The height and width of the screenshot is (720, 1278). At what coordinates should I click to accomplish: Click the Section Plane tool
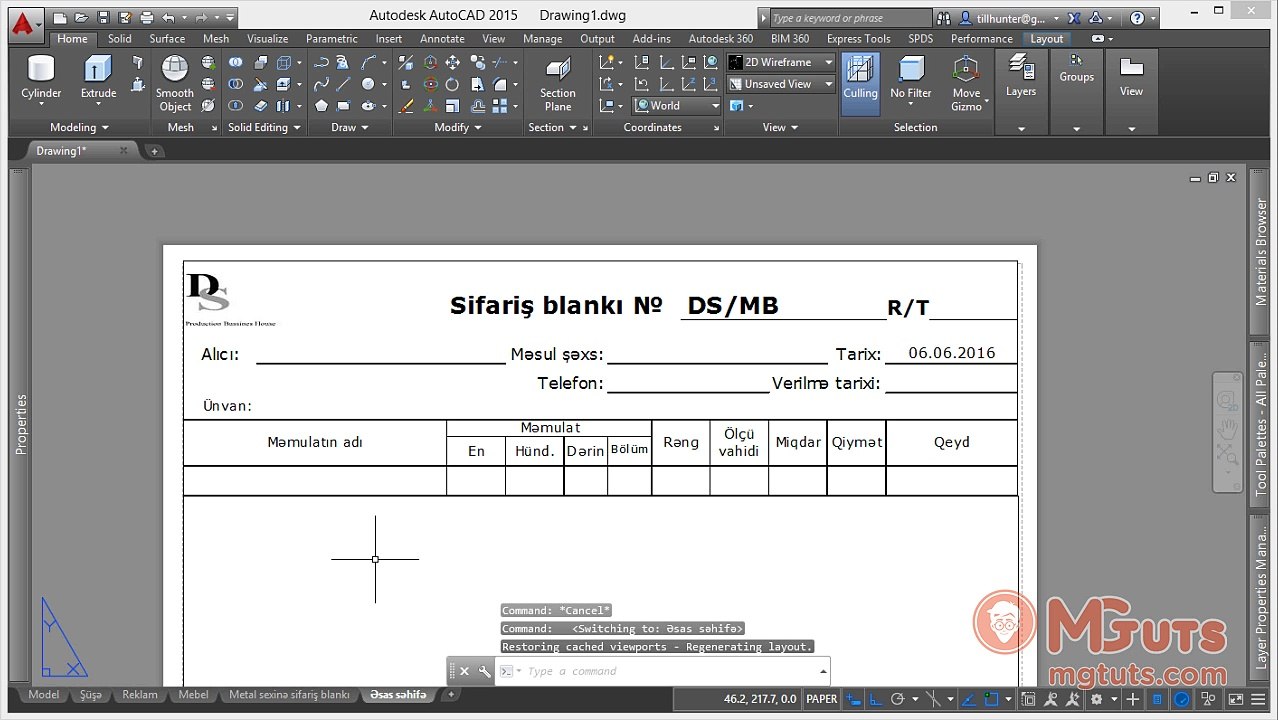[558, 83]
